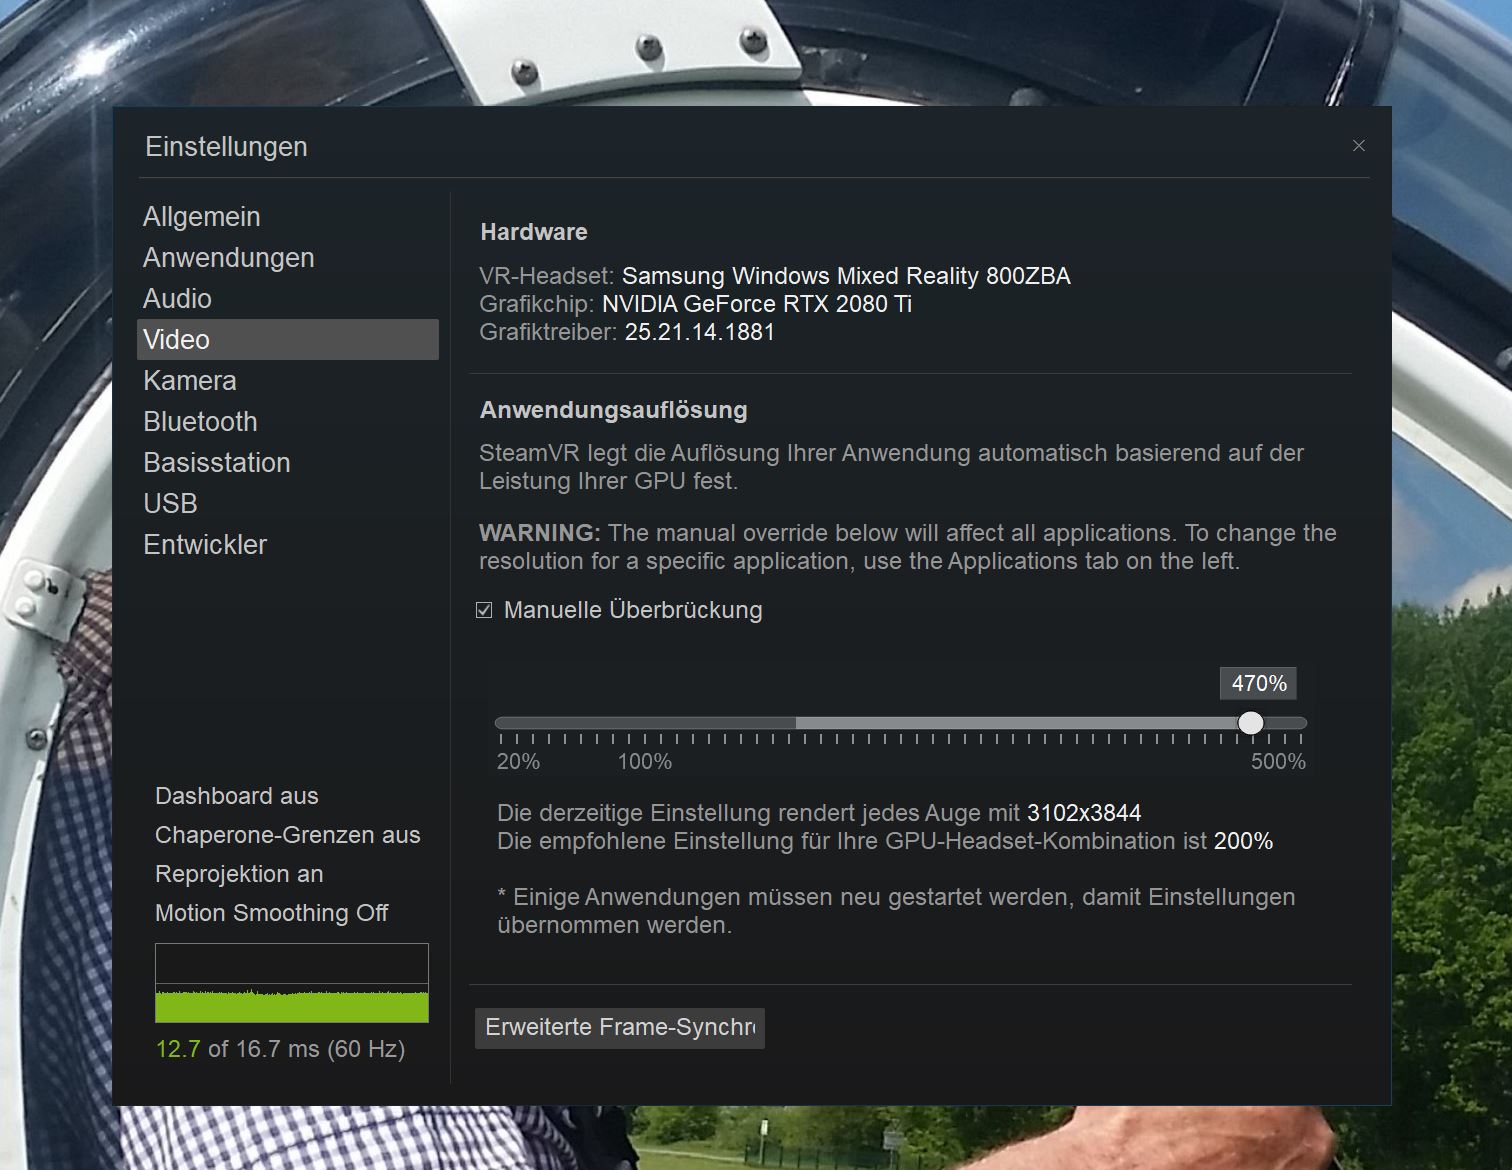This screenshot has height=1170, width=1512.
Task: Click the green frame timing graph
Action: (292, 983)
